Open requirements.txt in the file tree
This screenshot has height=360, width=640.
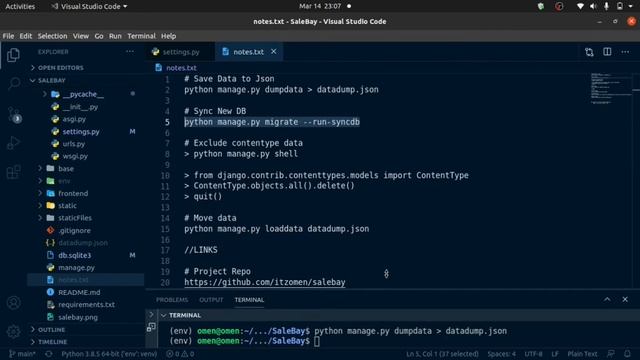86,304
